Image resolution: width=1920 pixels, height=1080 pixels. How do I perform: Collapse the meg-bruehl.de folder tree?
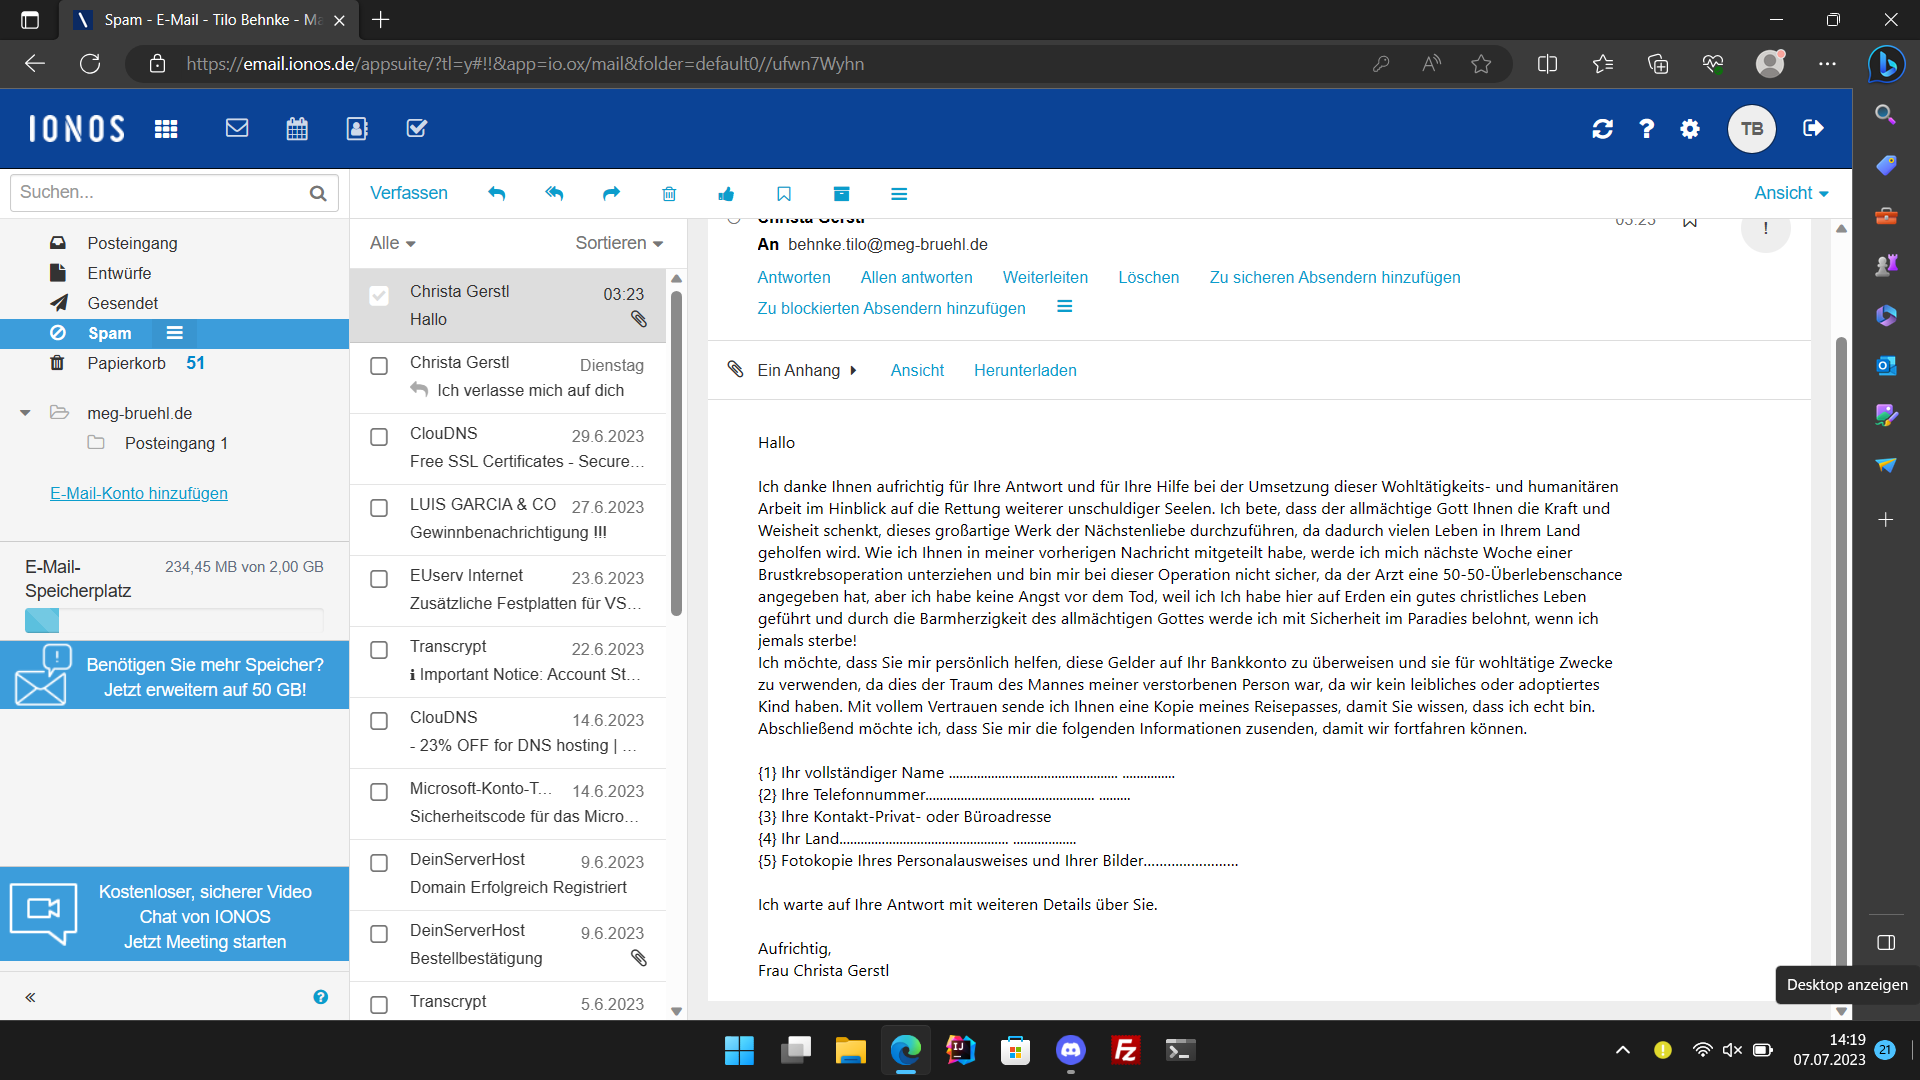pos(25,413)
